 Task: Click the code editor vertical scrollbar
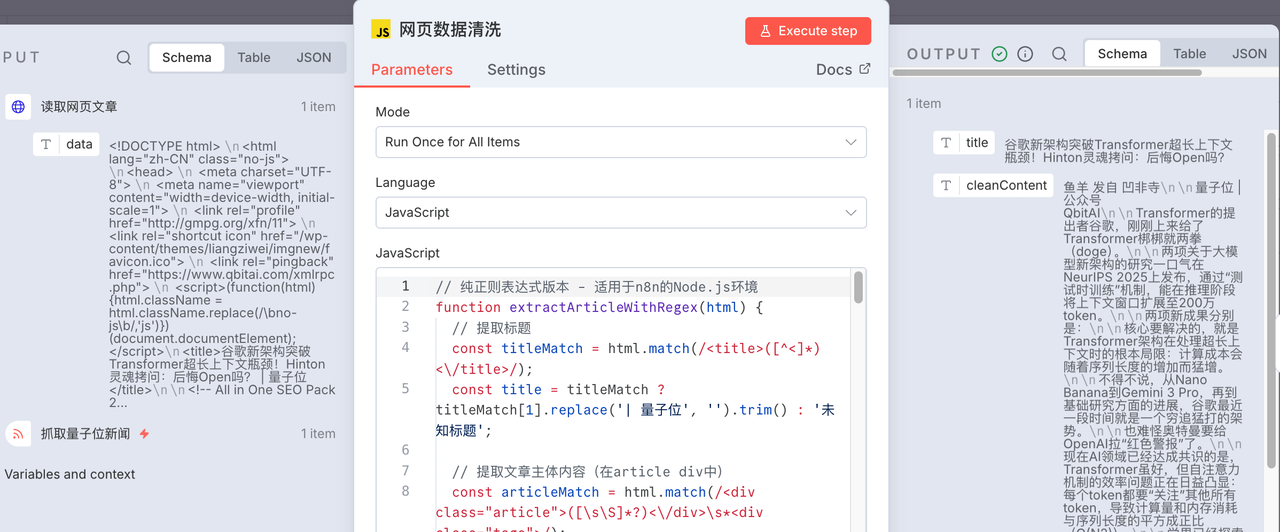858,287
